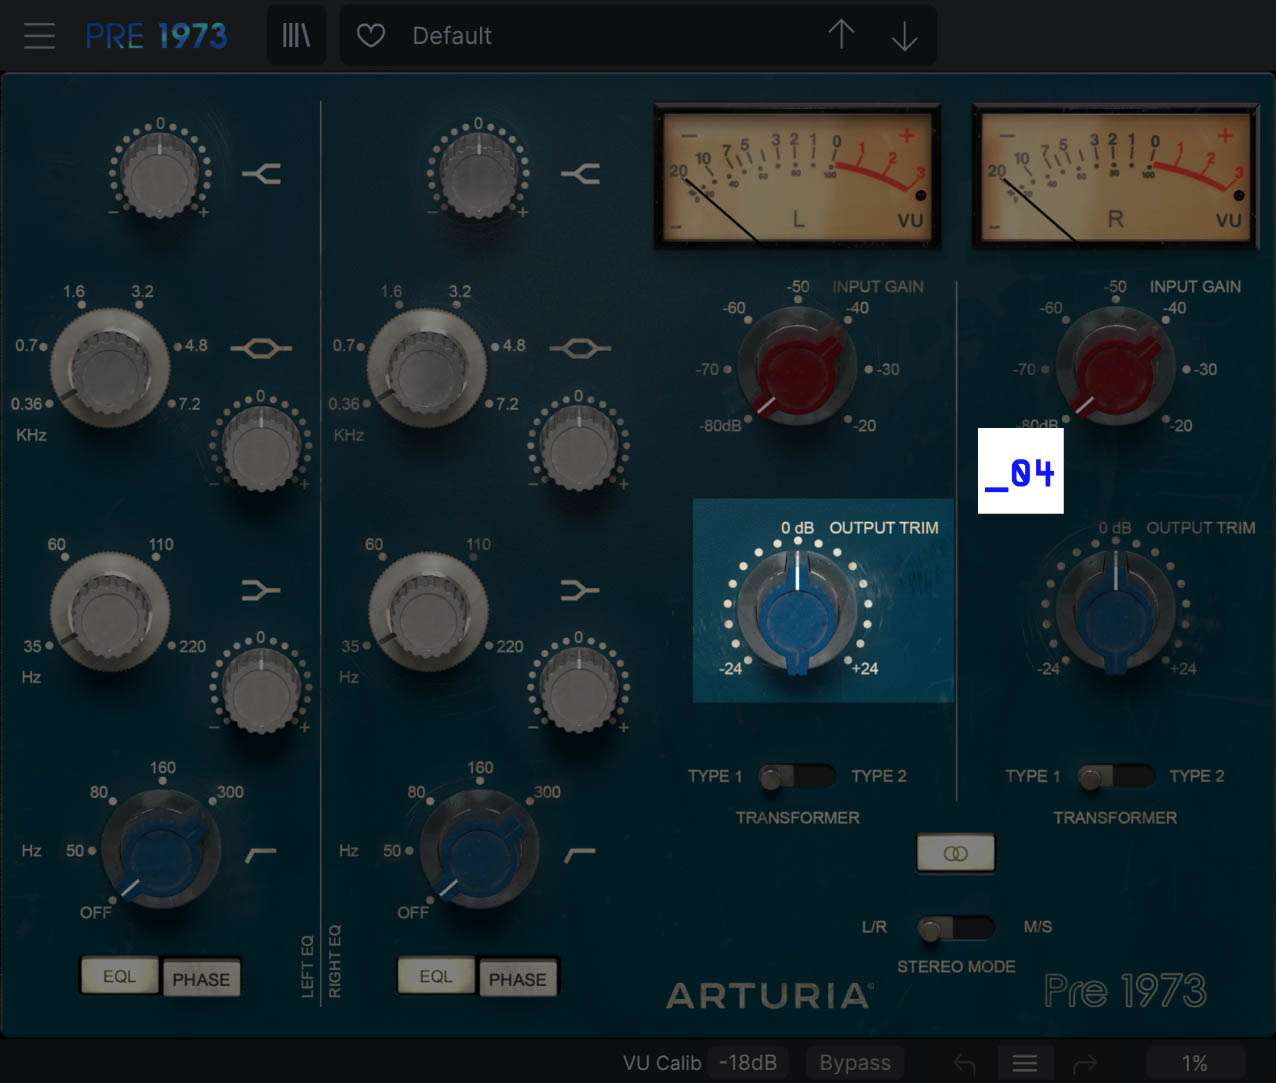1276x1083 pixels.
Task: Toggle PHASE on the right channel strip
Action: click(x=518, y=977)
